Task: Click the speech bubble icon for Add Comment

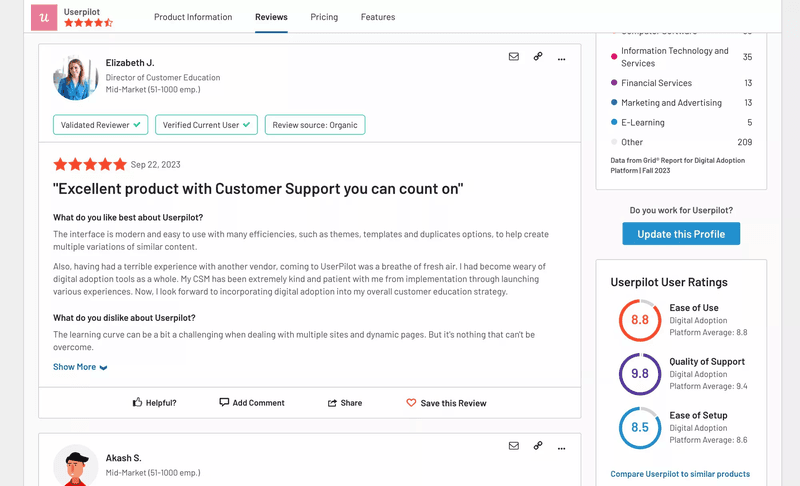Action: coord(224,402)
